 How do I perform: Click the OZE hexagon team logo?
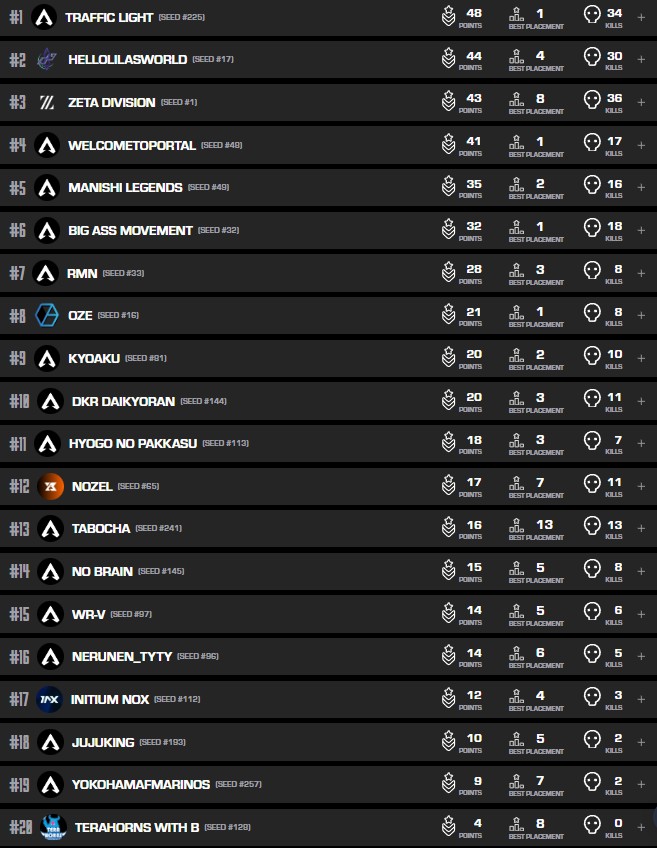tap(47, 315)
